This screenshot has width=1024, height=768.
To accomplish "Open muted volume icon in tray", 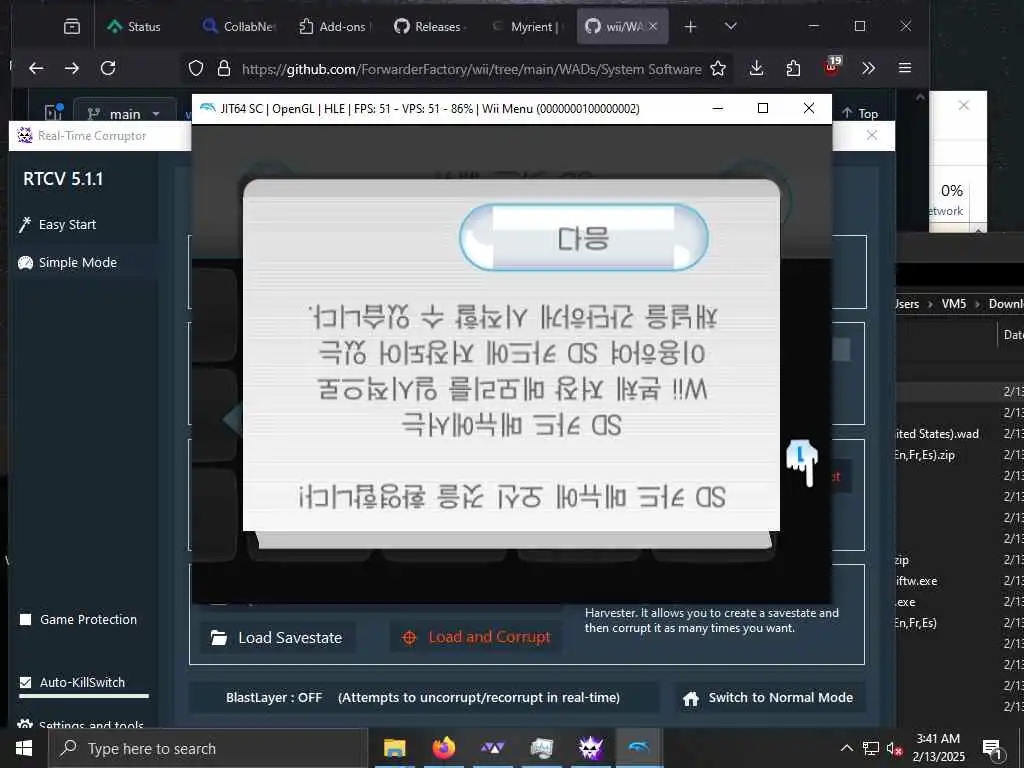I will coord(894,748).
